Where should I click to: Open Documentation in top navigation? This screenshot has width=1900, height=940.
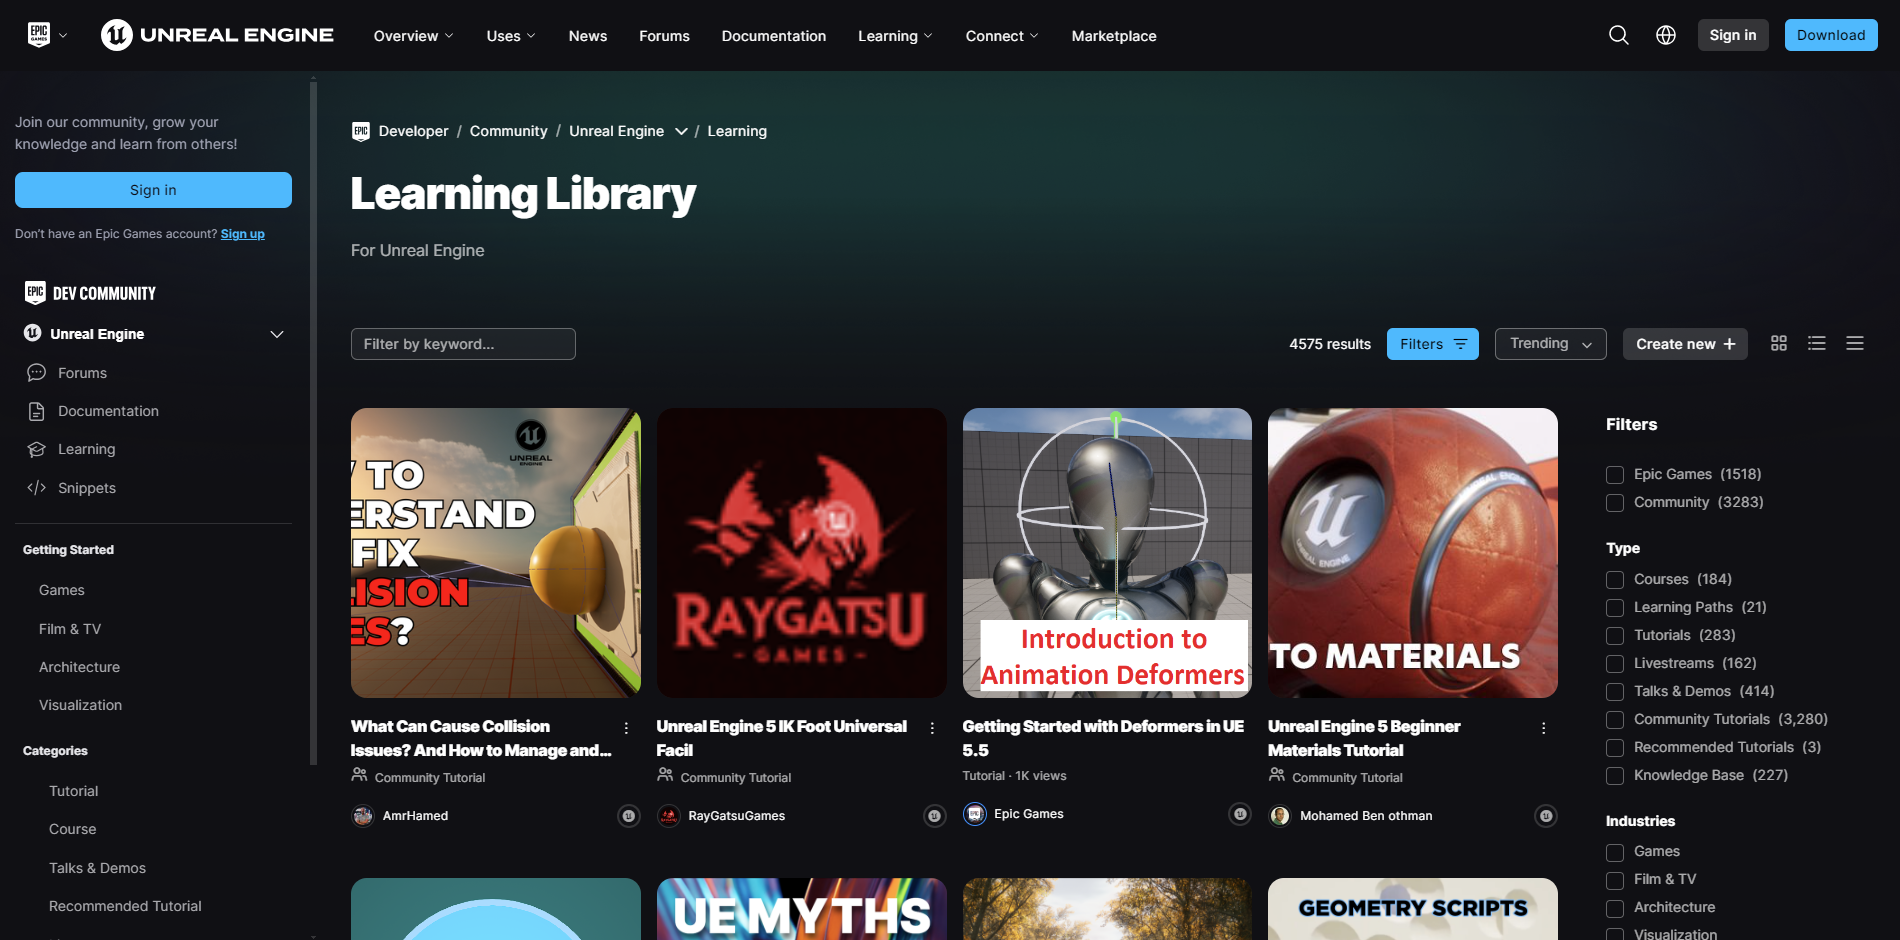point(774,36)
